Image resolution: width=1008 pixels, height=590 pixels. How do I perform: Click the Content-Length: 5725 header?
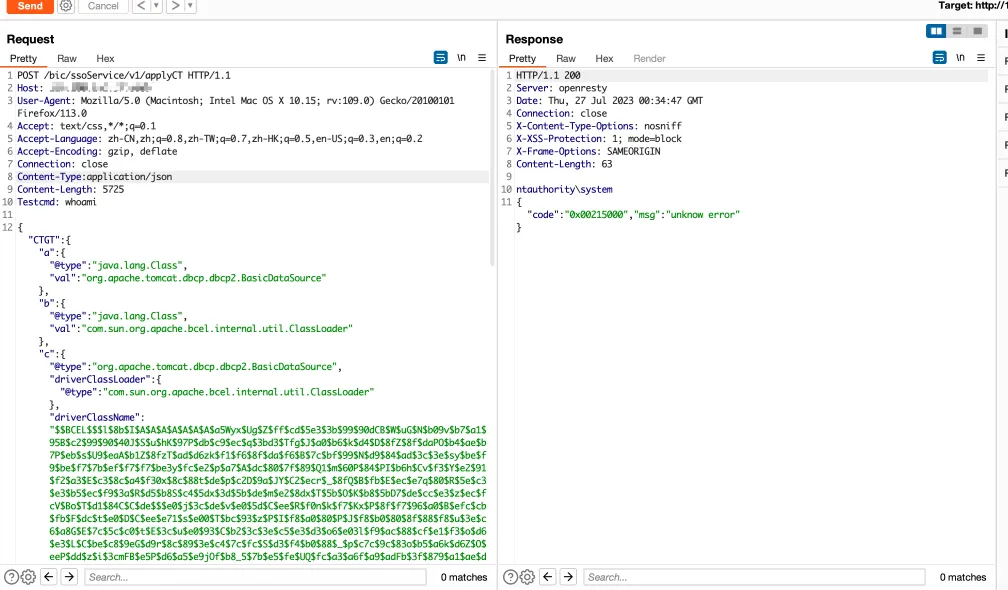(x=71, y=190)
